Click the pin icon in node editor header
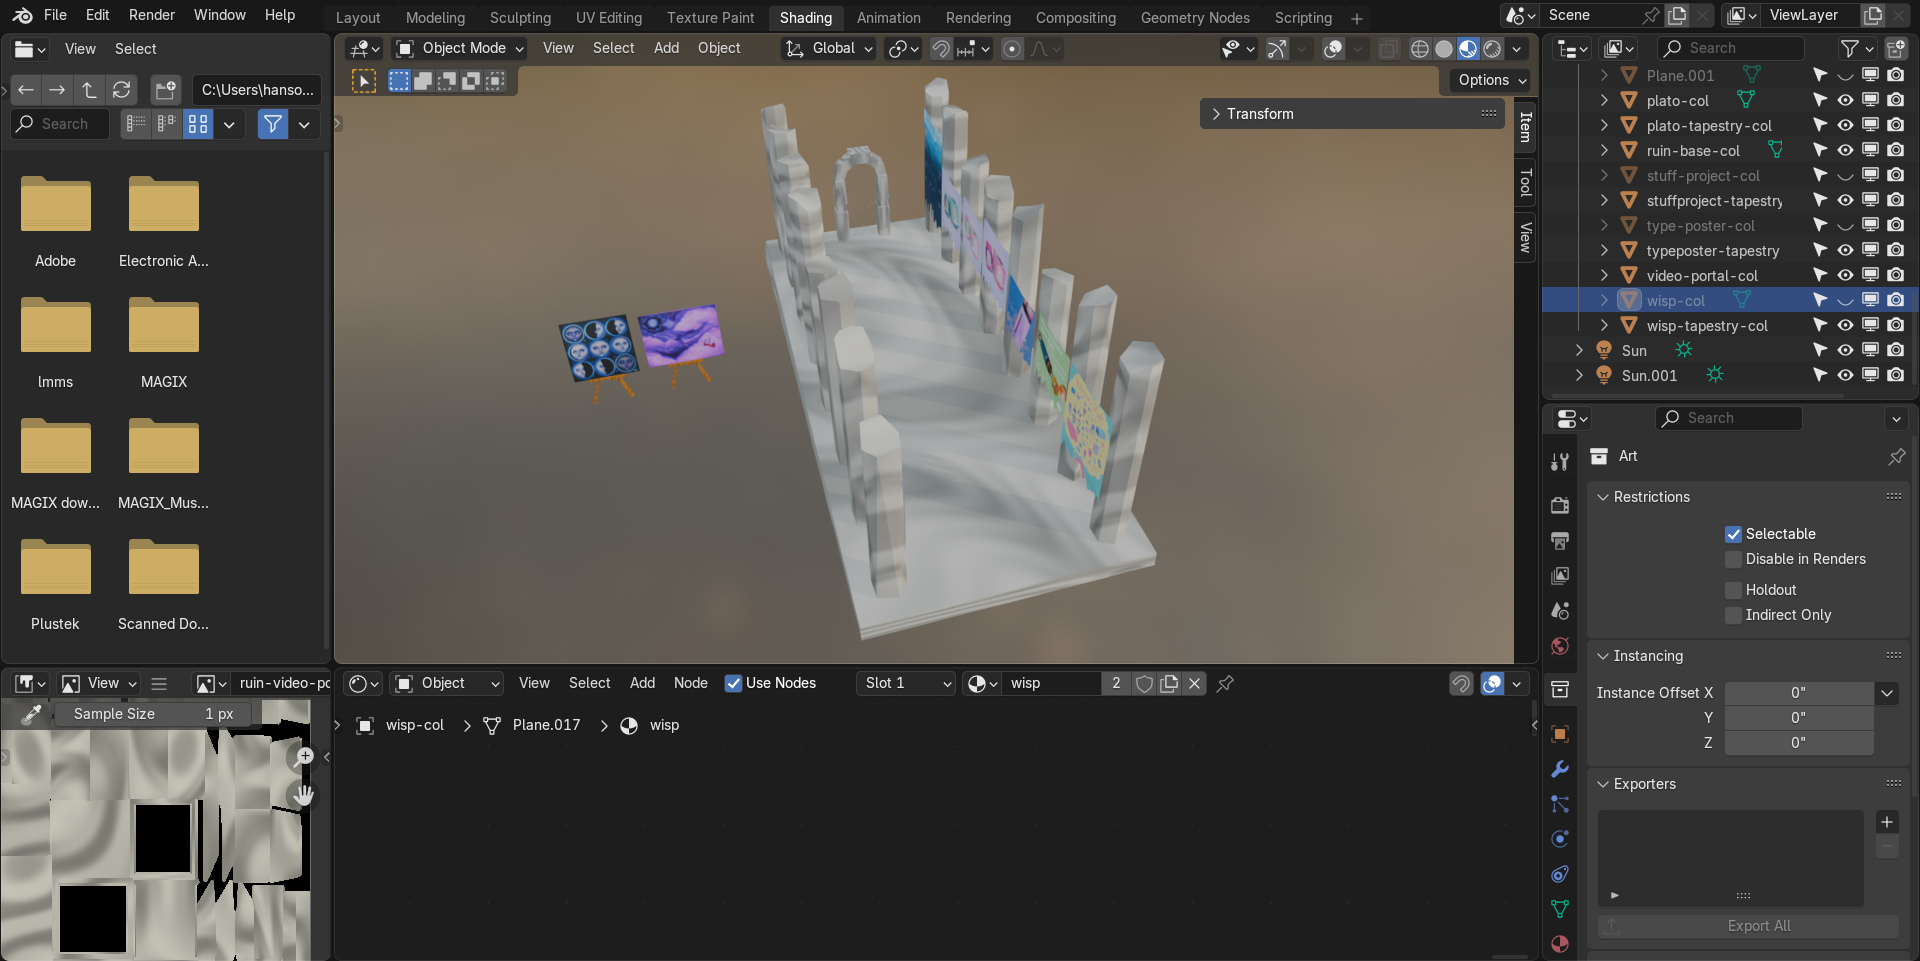The width and height of the screenshot is (1920, 961). [1225, 683]
